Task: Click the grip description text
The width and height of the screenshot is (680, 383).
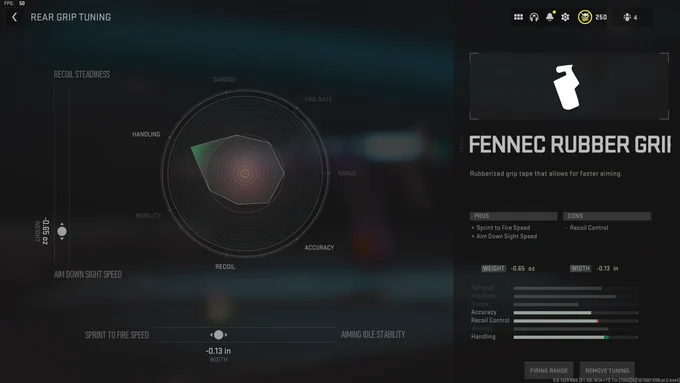Action: coord(546,173)
